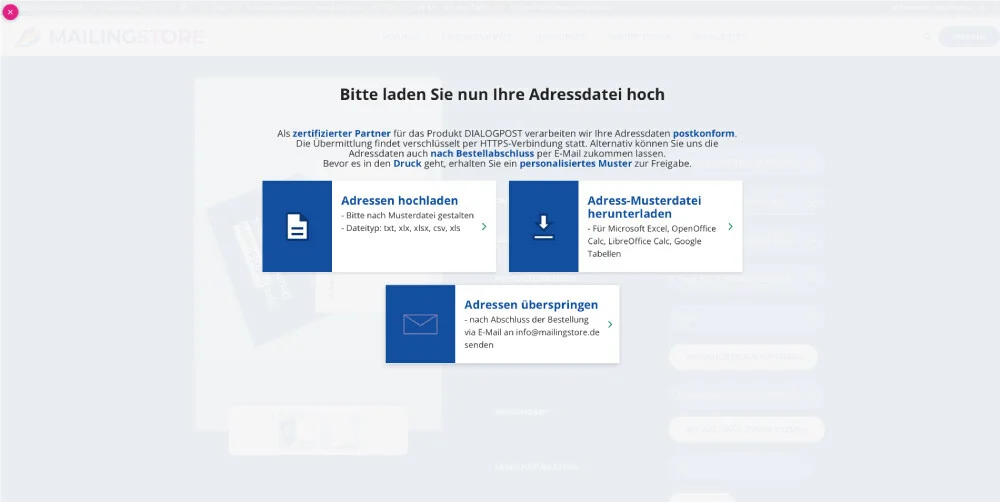Click the envelope icon on Adressen überspringen card
The height and width of the screenshot is (502, 1000).
pyautogui.click(x=420, y=324)
